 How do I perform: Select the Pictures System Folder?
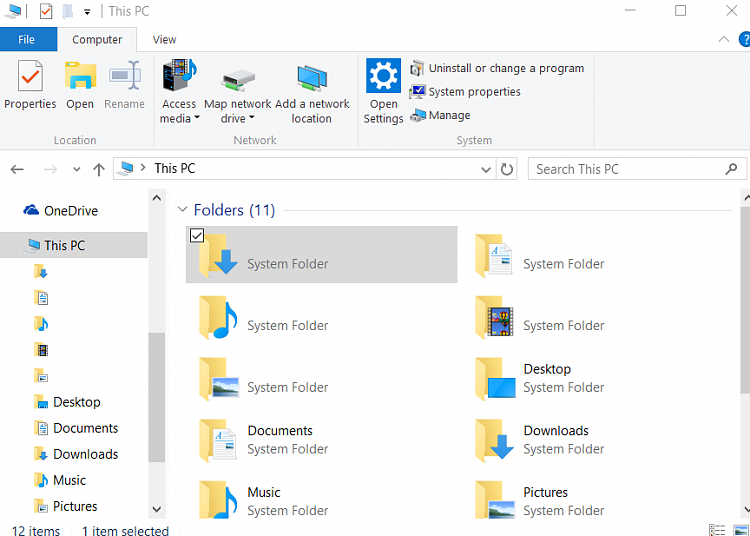[x=542, y=500]
